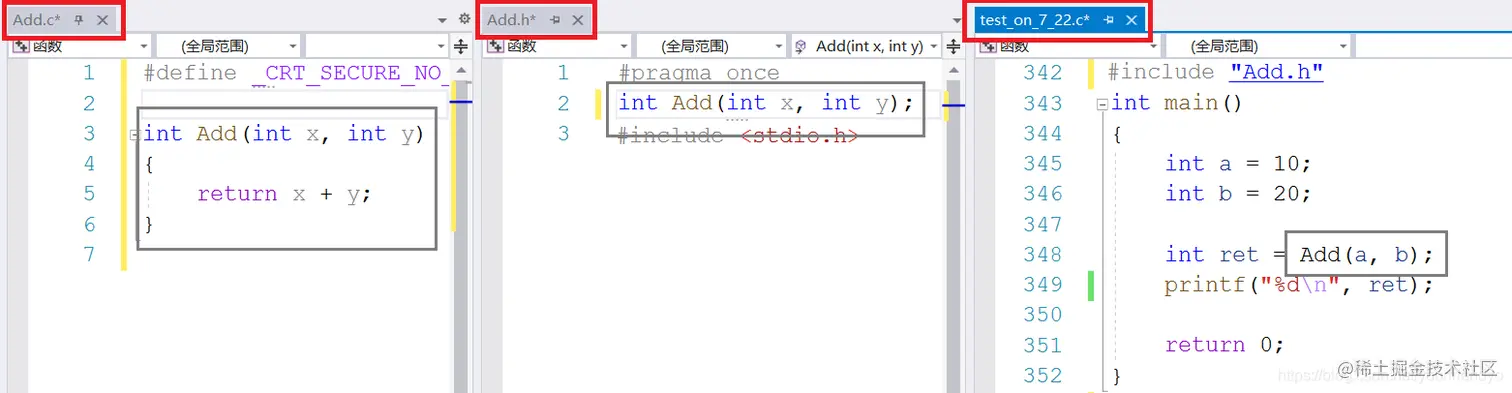Open the 函数 project dropdown in Add.c pane
The height and width of the screenshot is (393, 1512).
click(80, 46)
